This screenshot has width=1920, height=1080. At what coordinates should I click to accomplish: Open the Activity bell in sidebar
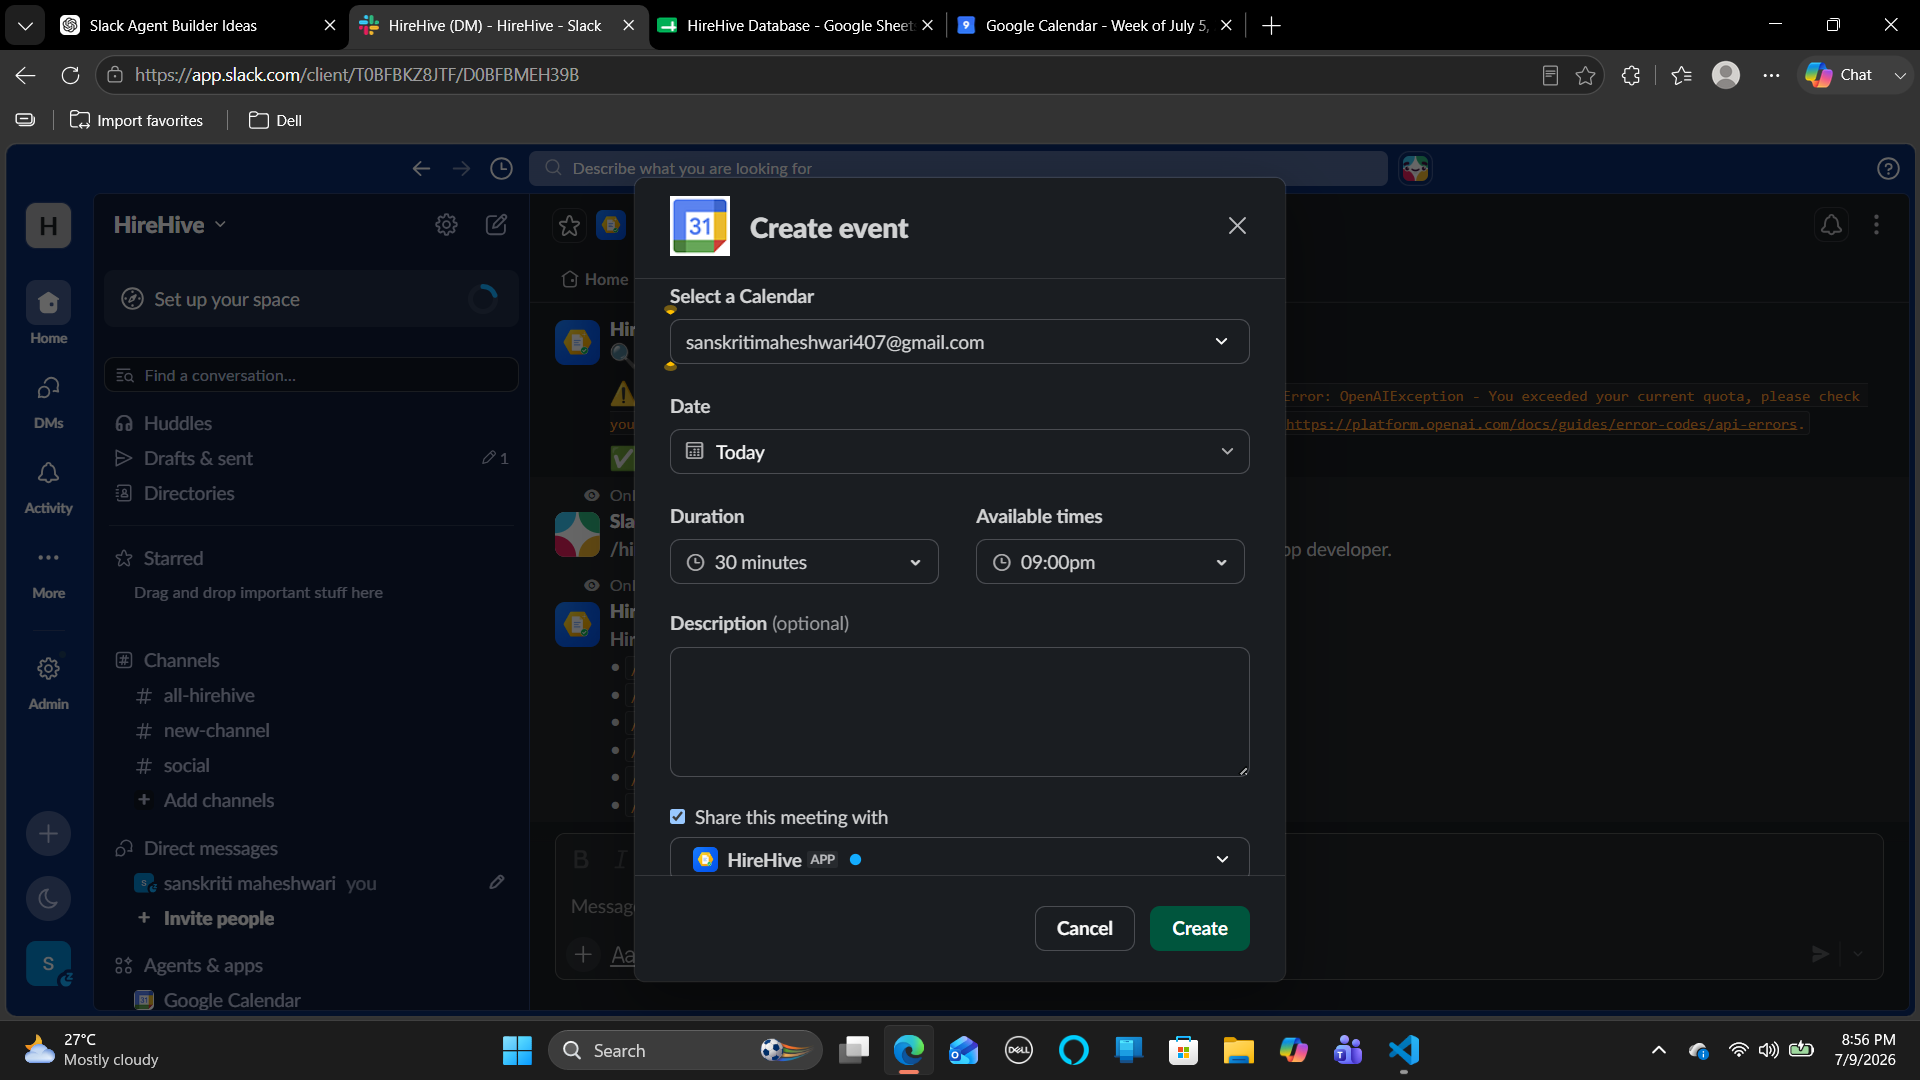coord(48,486)
